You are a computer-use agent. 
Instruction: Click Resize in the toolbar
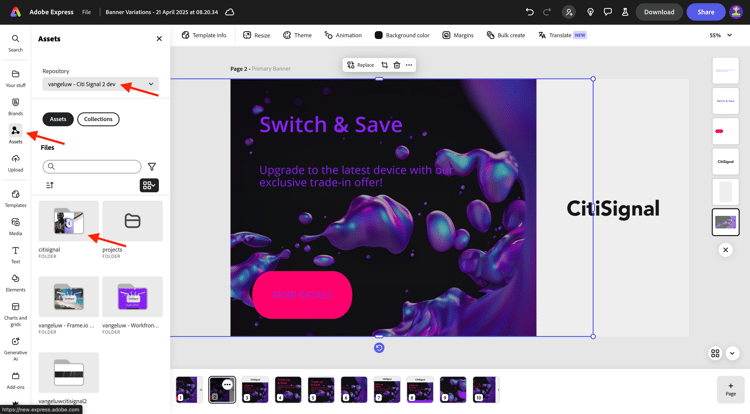pos(257,35)
